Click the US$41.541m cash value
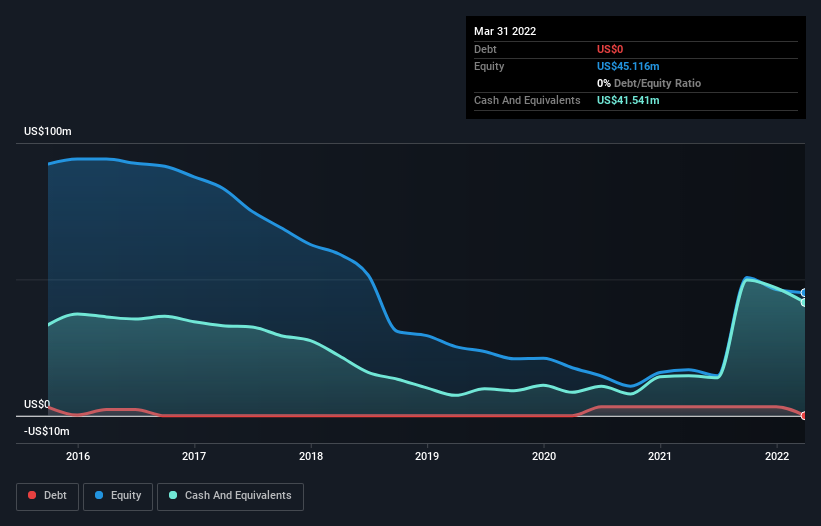This screenshot has height=526, width=821. [628, 100]
